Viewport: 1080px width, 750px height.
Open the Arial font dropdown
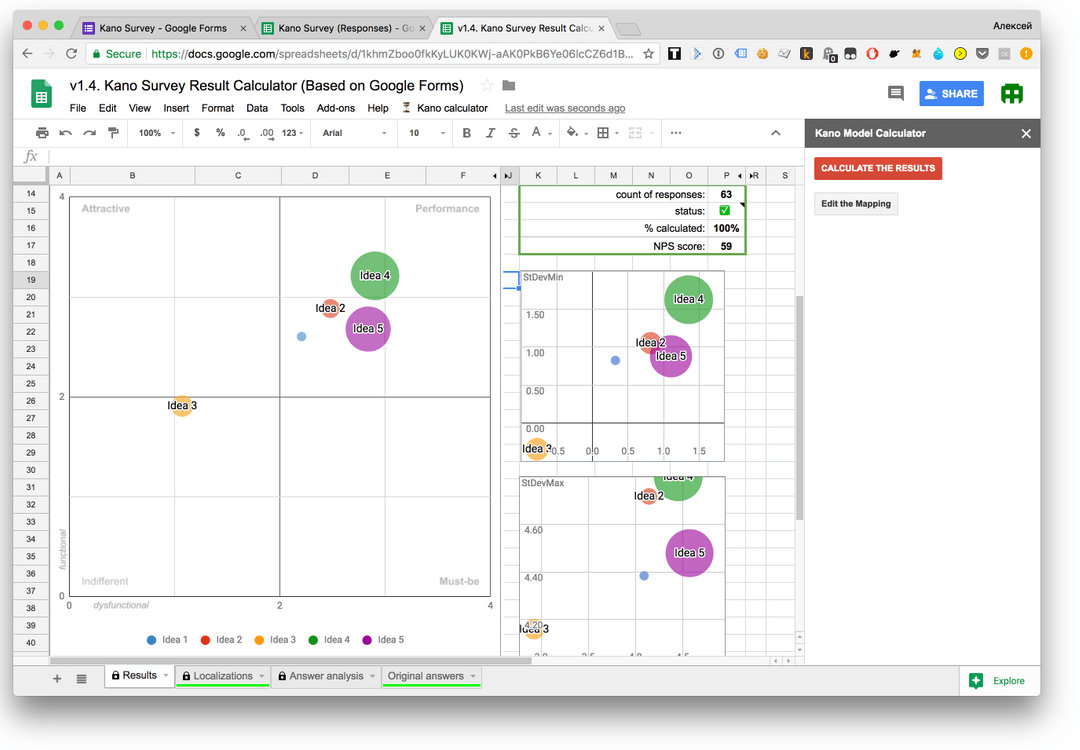click(x=354, y=133)
